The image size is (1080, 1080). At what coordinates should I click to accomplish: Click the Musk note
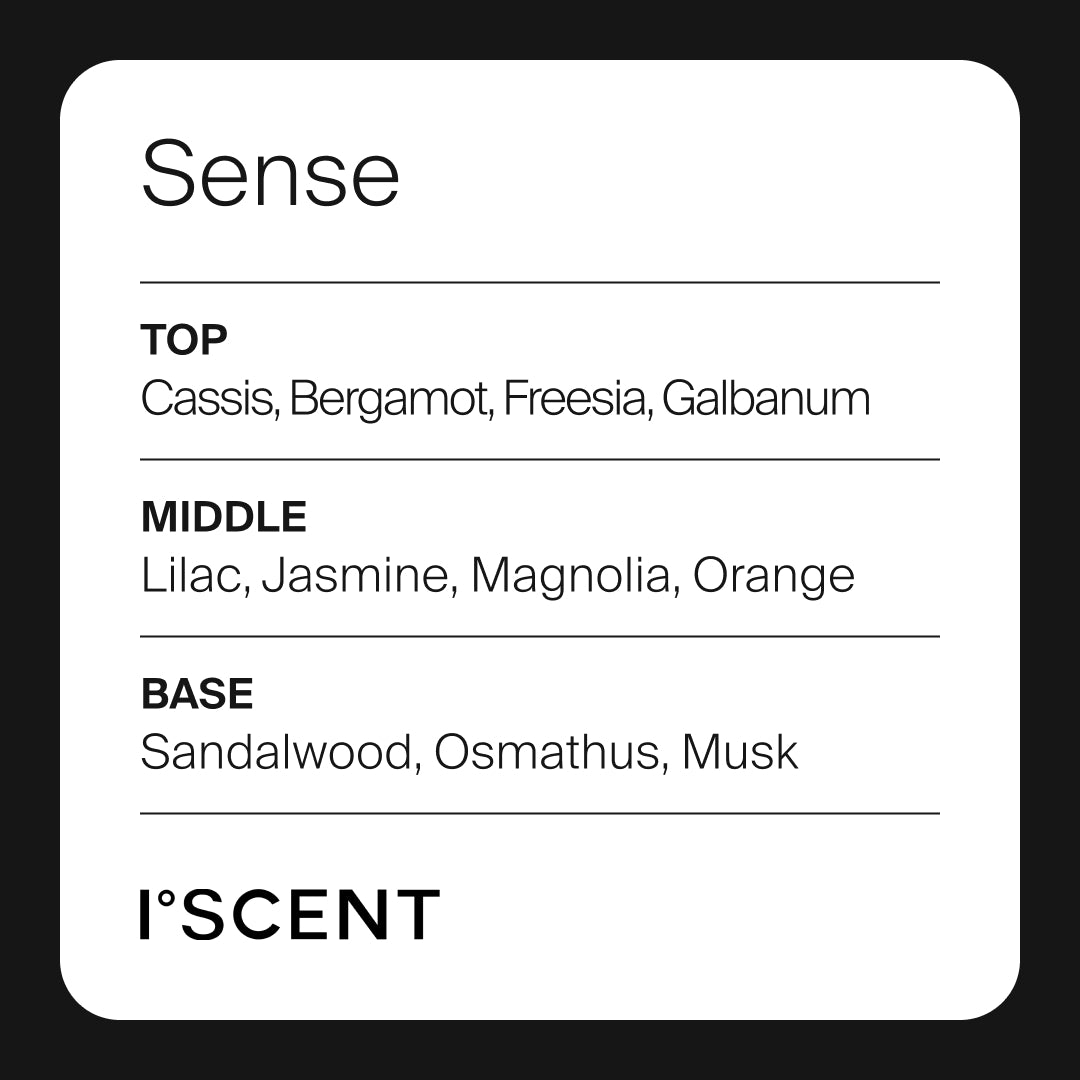click(x=740, y=753)
